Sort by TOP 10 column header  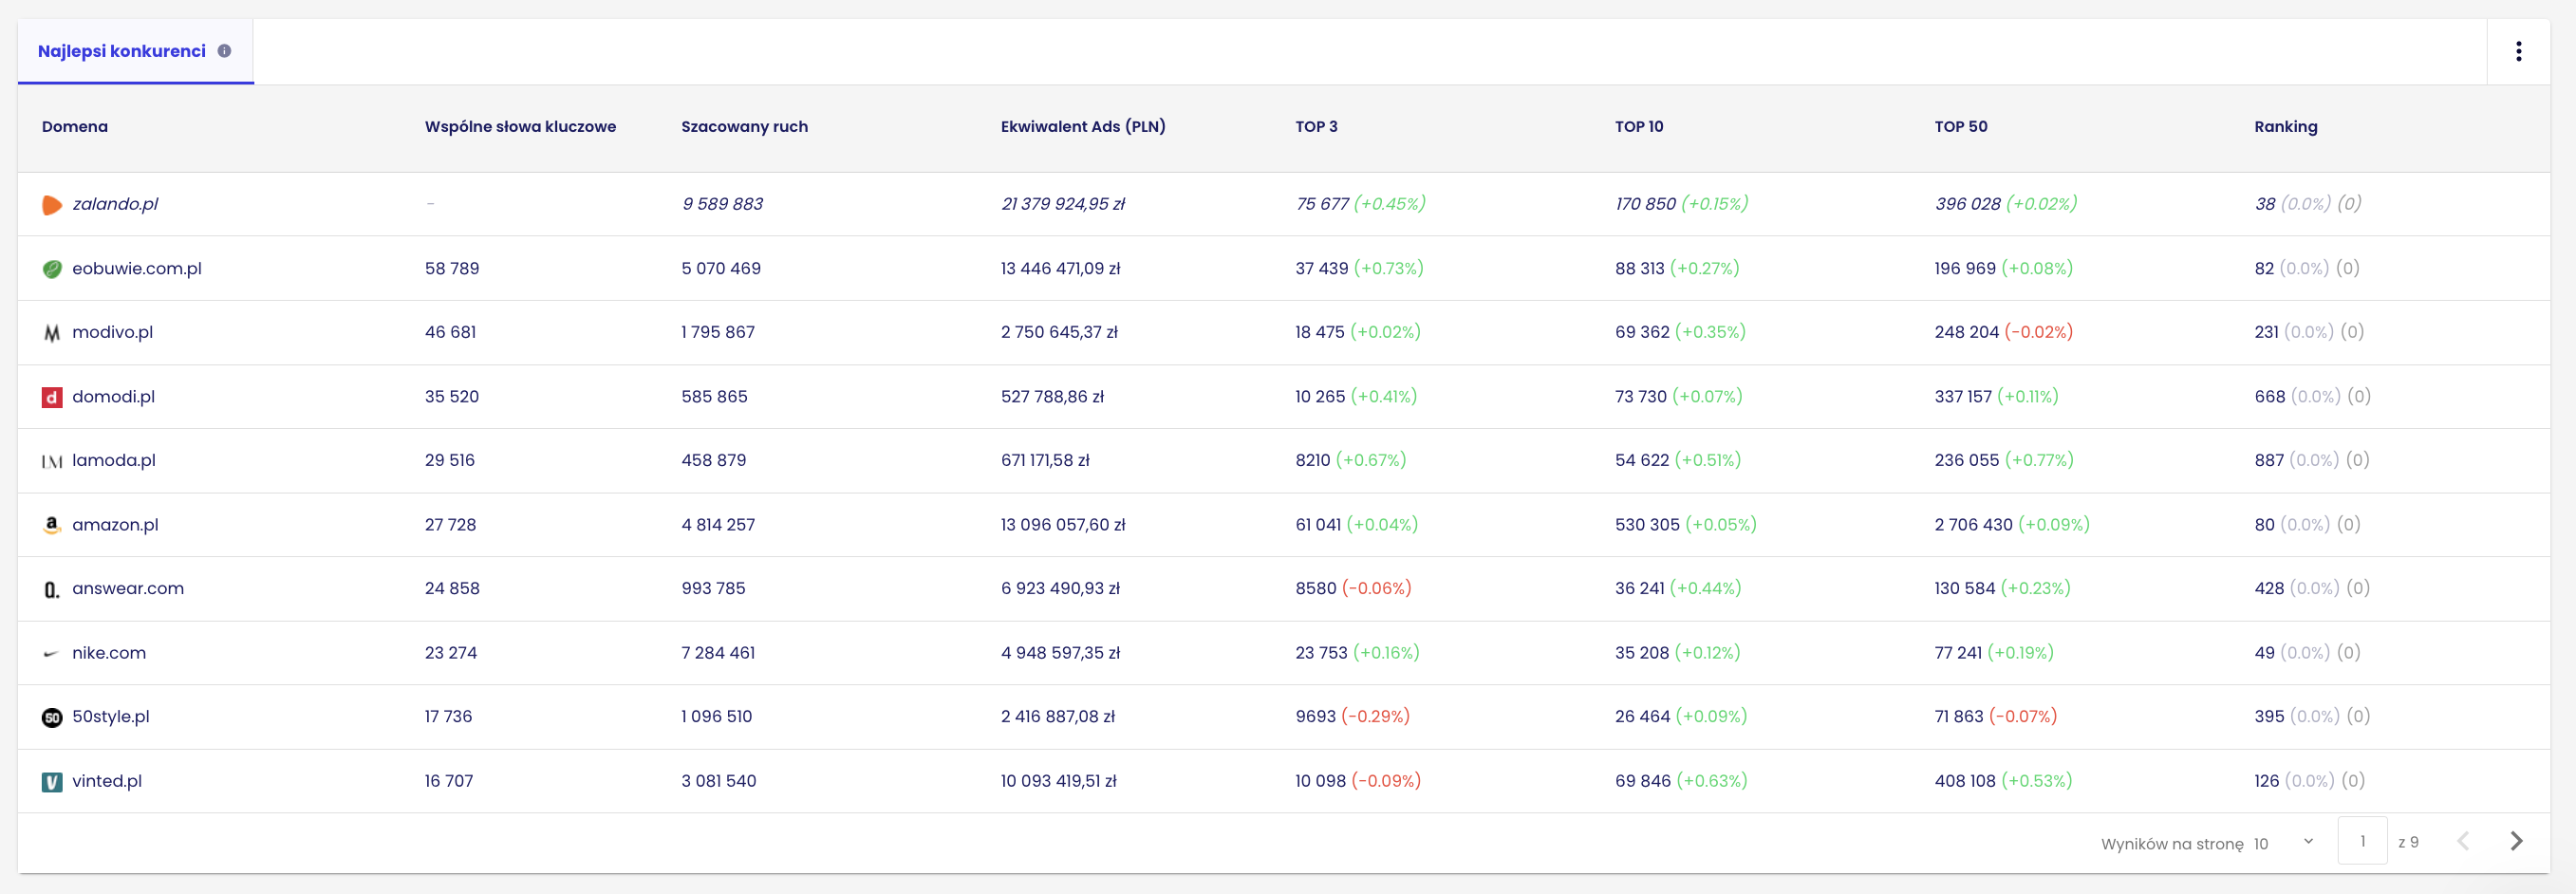1639,126
